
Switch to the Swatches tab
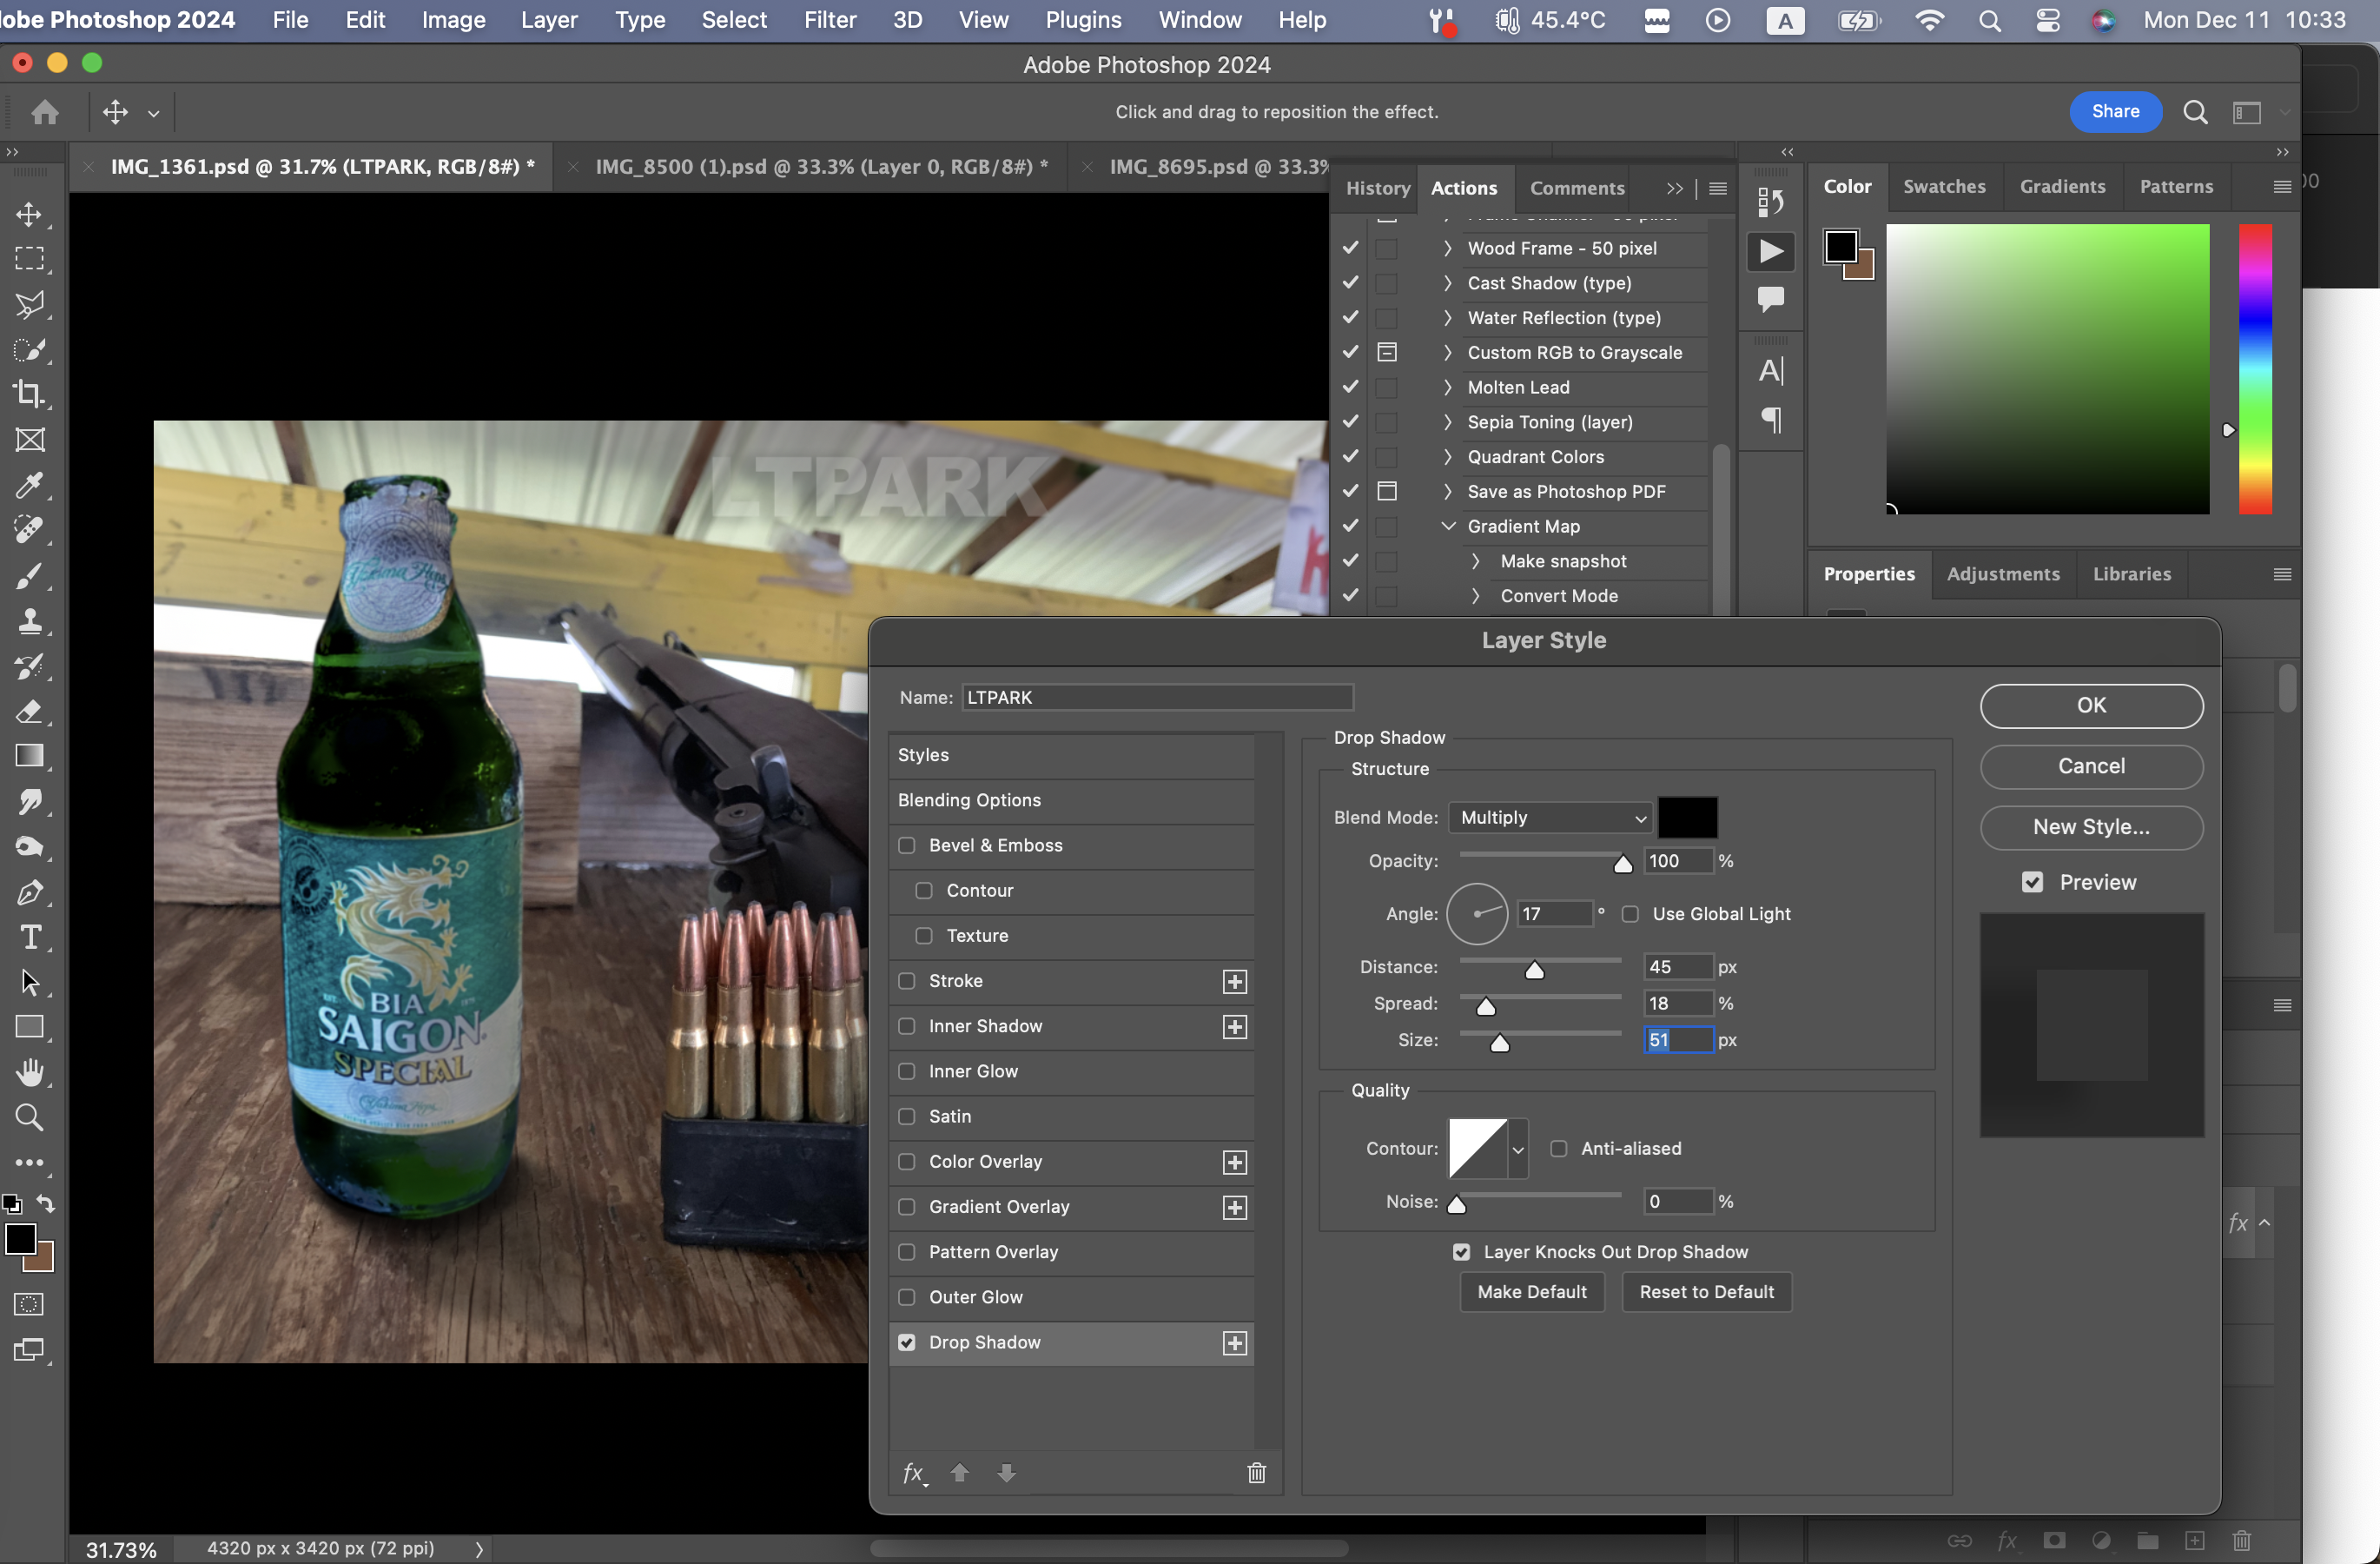1943,187
